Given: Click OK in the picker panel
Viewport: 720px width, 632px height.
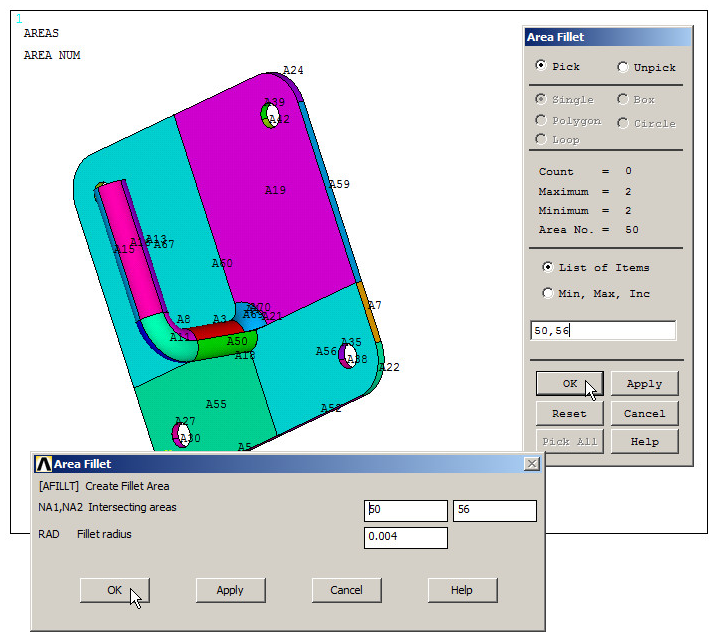Looking at the screenshot, I should point(569,384).
